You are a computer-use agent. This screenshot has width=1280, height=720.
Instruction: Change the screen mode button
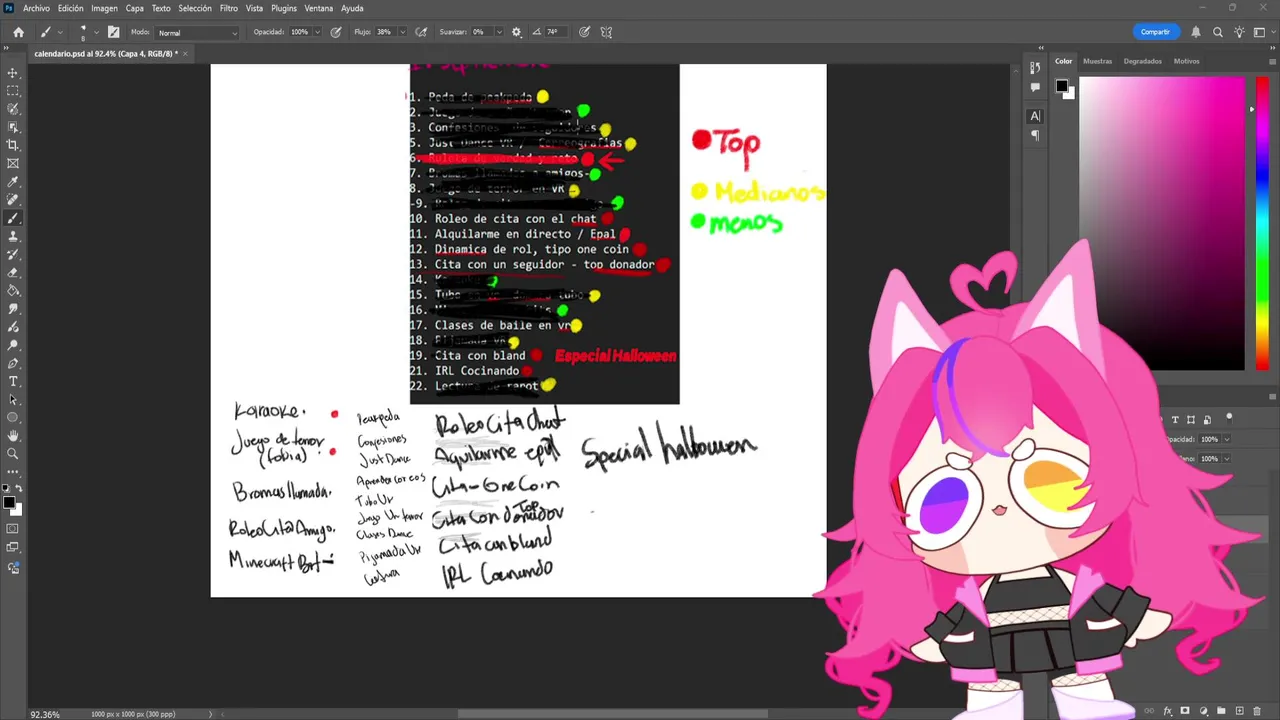pyautogui.click(x=13, y=547)
